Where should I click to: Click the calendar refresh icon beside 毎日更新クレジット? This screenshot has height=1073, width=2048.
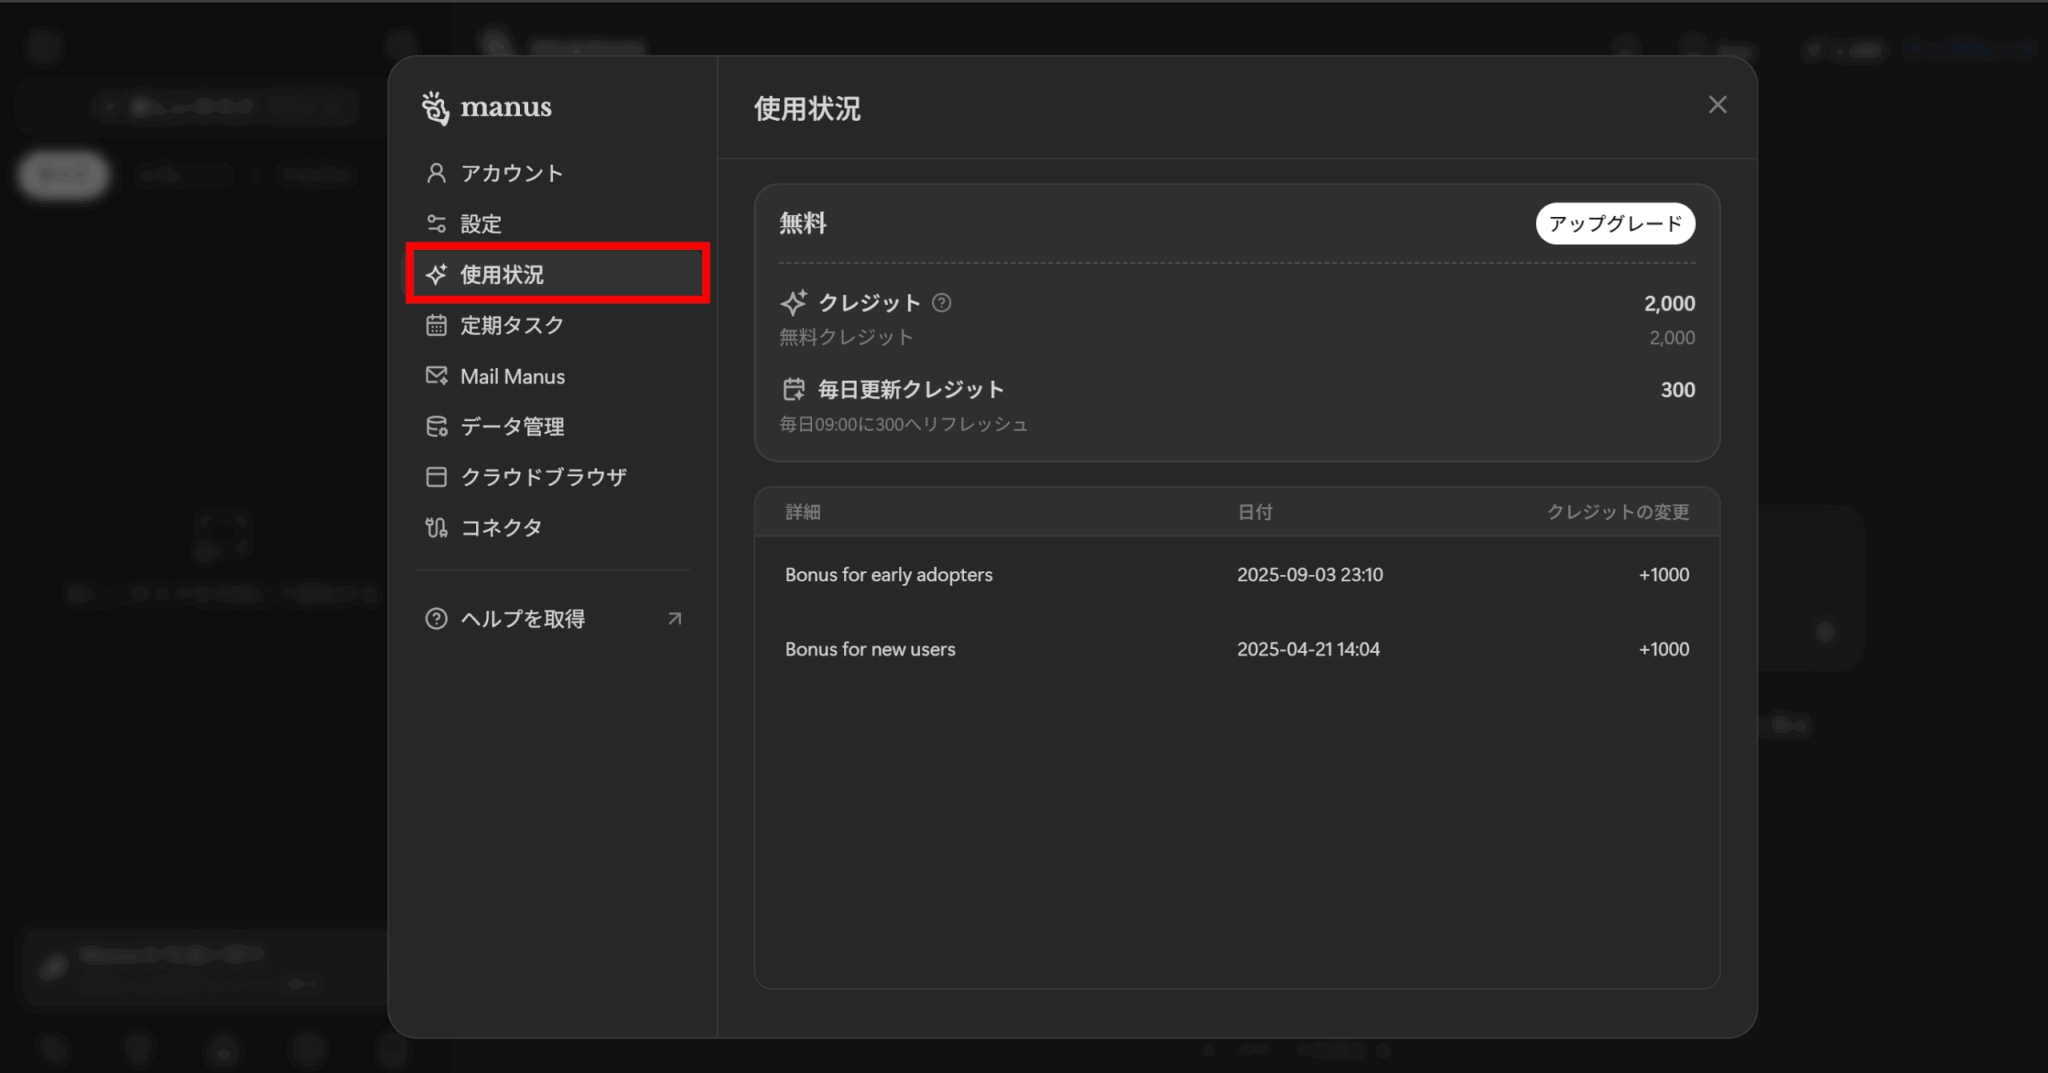(x=794, y=389)
